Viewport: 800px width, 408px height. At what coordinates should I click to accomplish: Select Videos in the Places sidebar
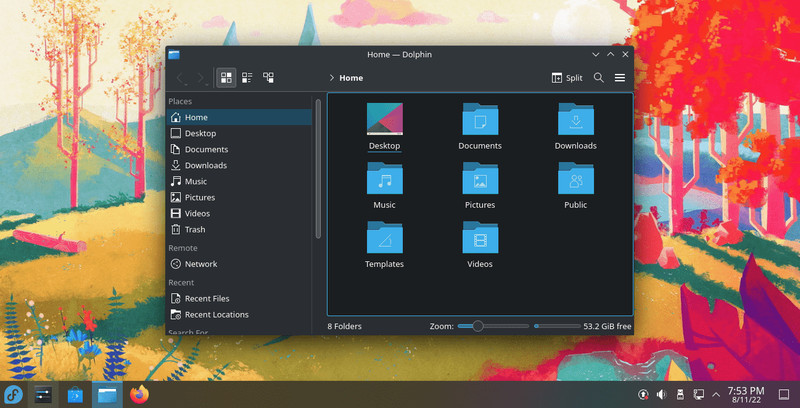239,213
